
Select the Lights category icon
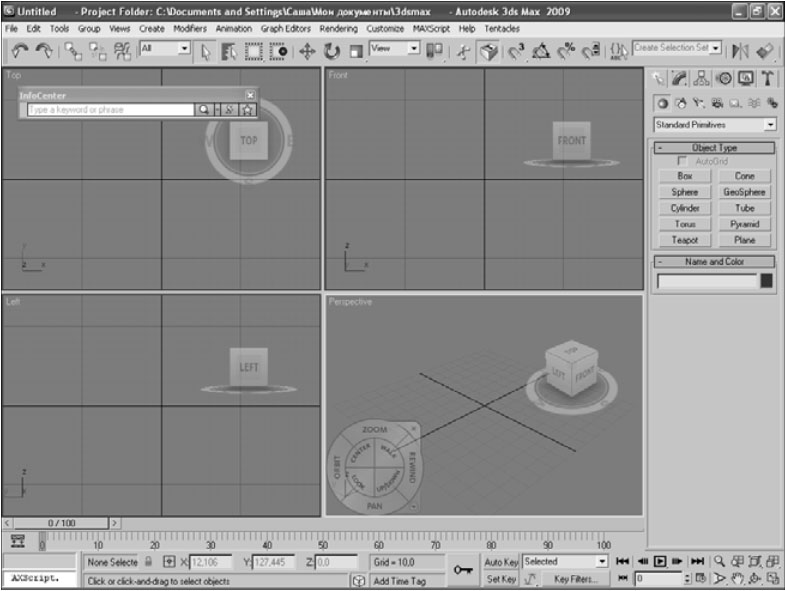(699, 103)
